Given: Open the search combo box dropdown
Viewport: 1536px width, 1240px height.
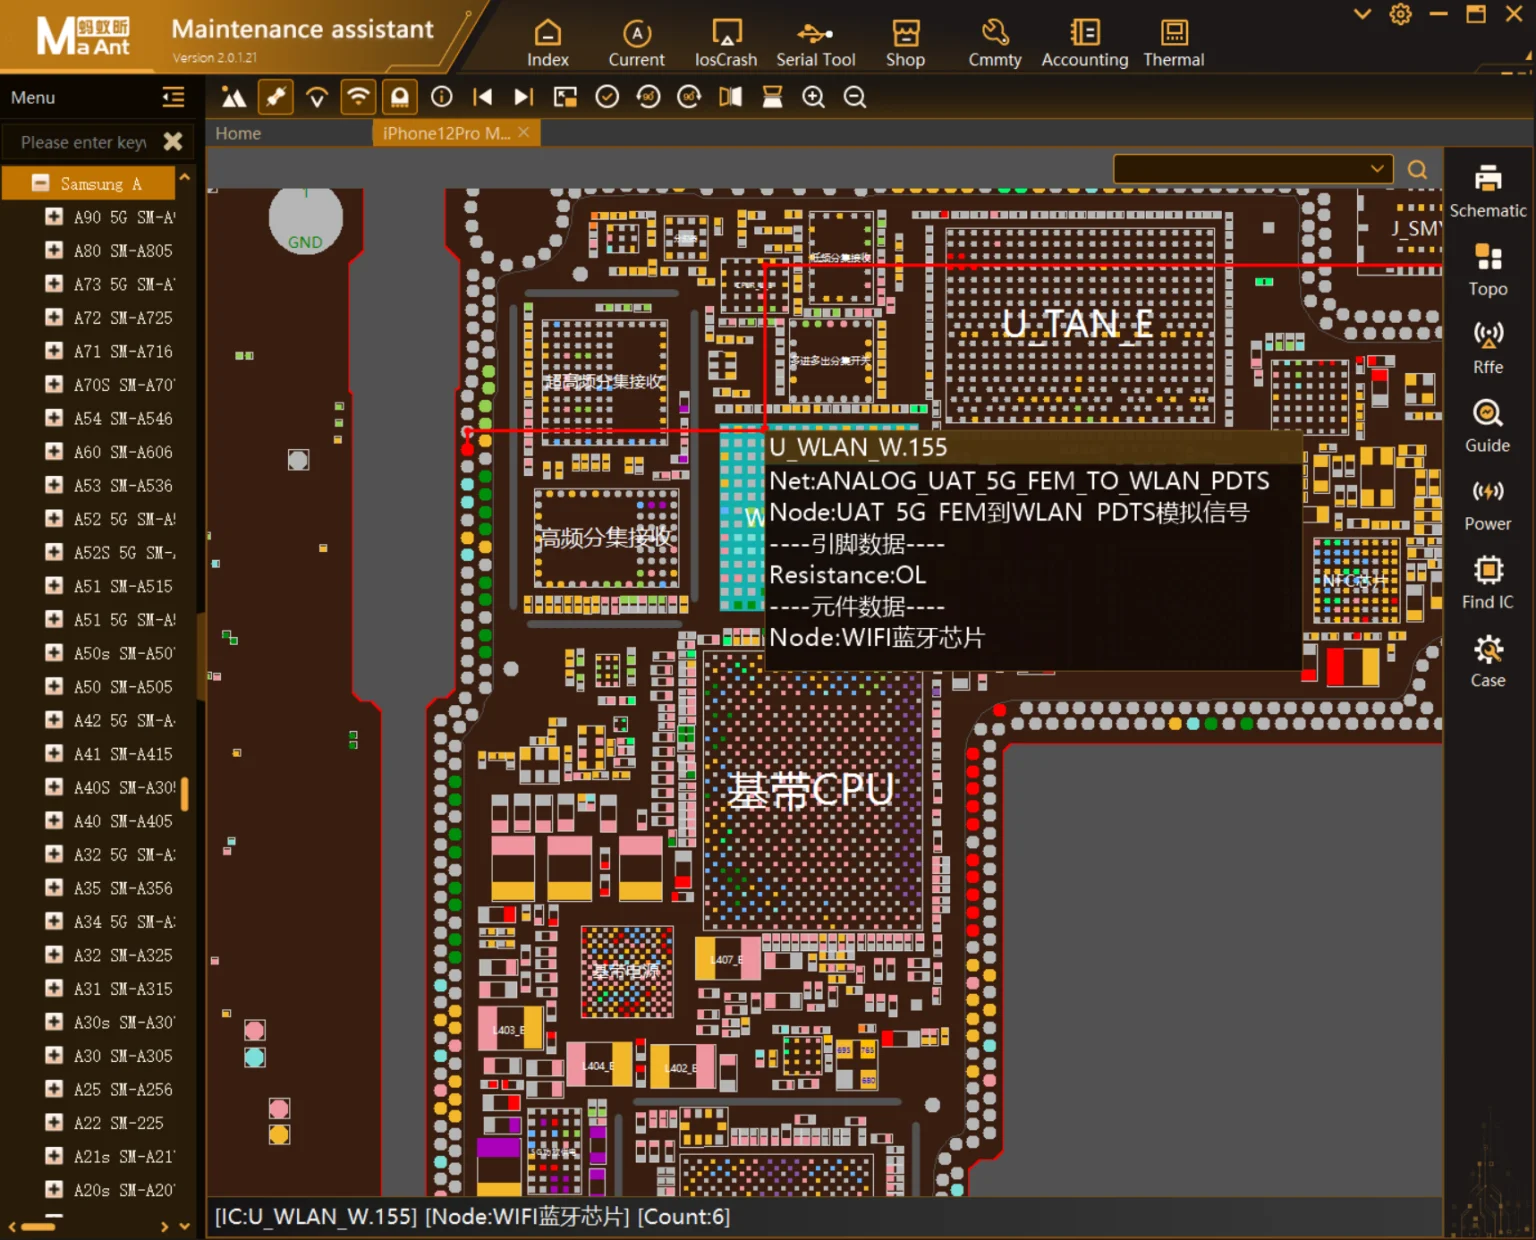Looking at the screenshot, I should tap(1376, 169).
